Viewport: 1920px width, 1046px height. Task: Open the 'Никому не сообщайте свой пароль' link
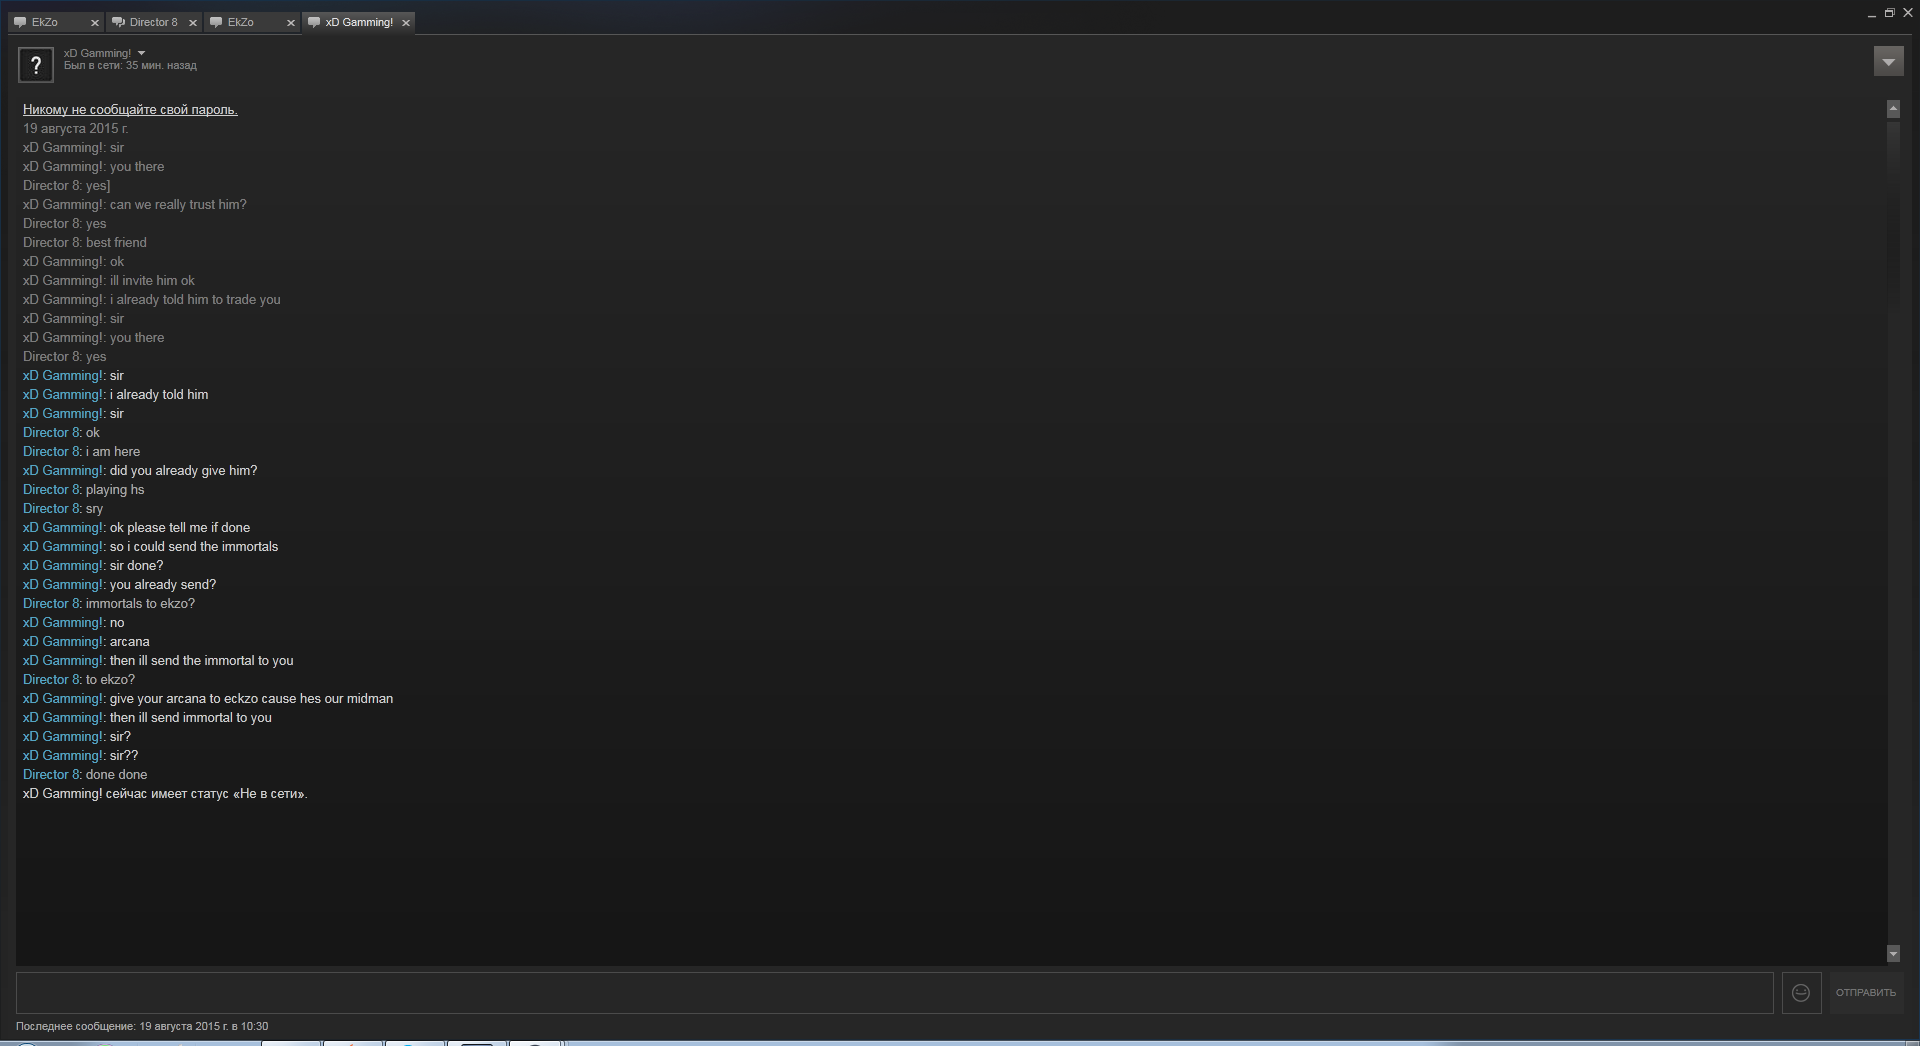130,110
